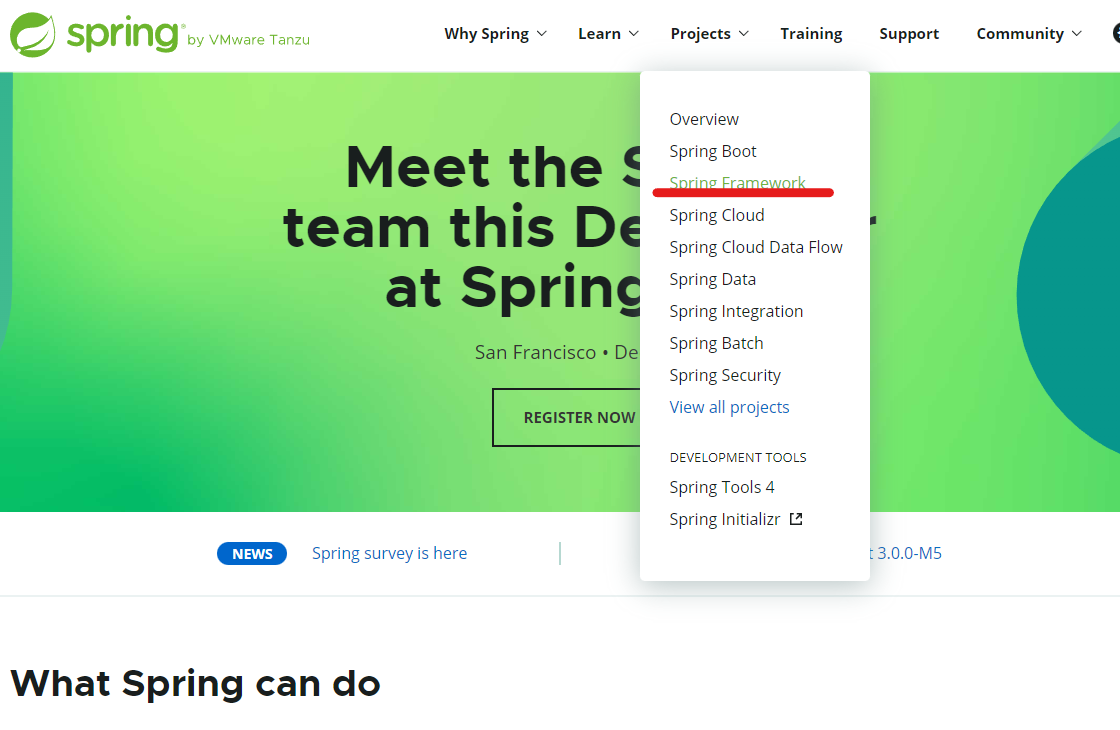Image resolution: width=1120 pixels, height=730 pixels.
Task: Open Spring Cloud project
Action: pyautogui.click(x=716, y=215)
